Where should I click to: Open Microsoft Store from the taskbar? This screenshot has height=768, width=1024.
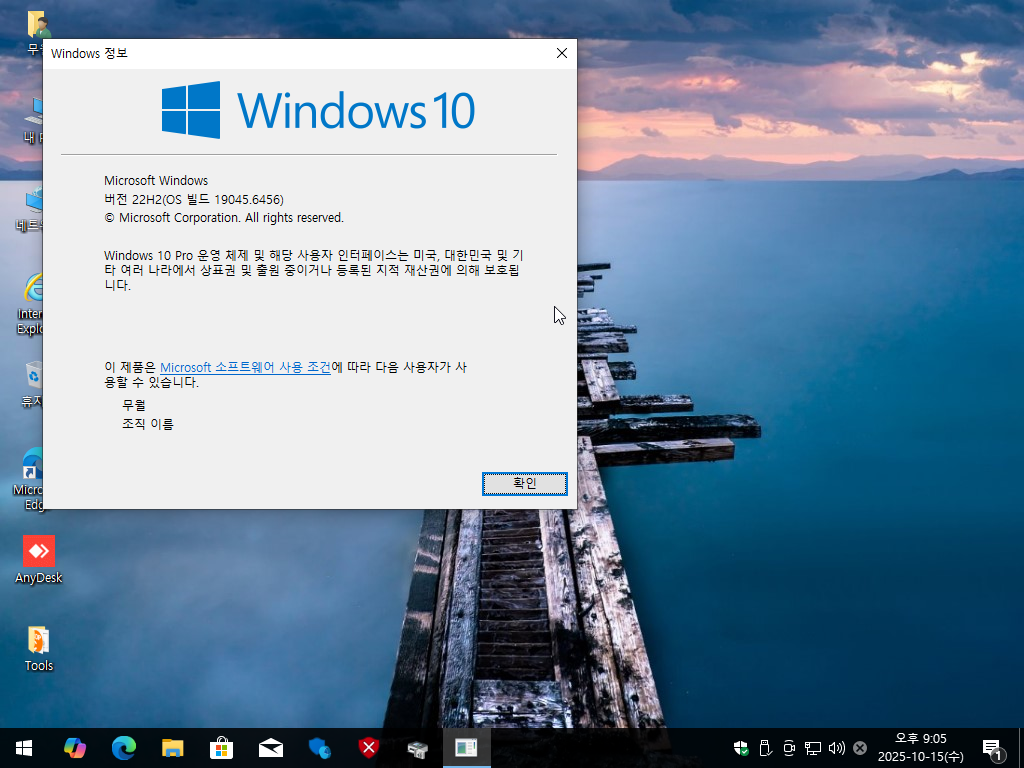point(221,748)
